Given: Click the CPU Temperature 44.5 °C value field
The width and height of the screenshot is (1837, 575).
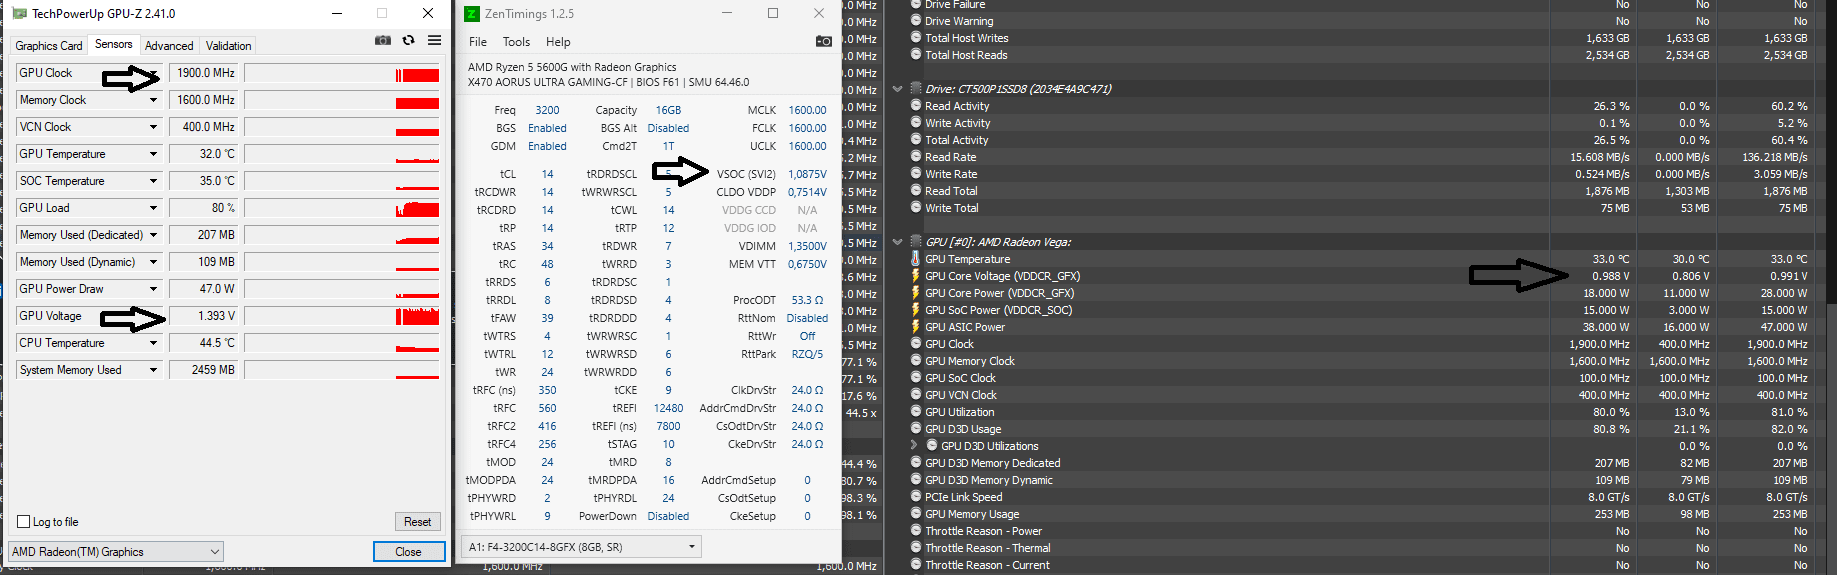Looking at the screenshot, I should 204,343.
